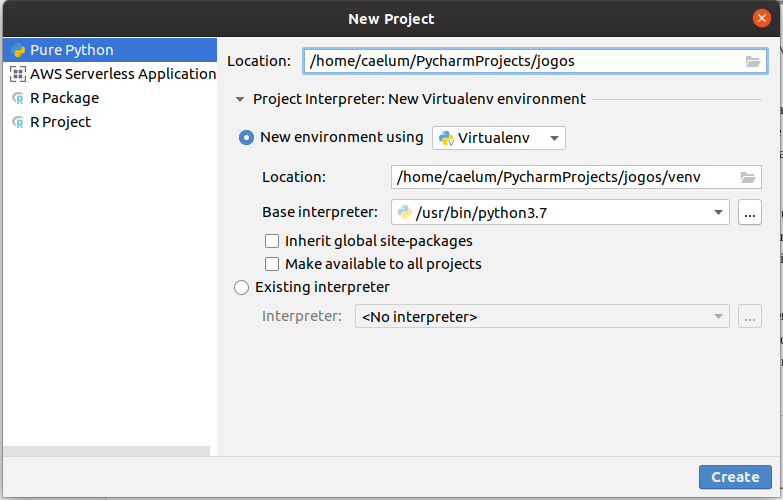The height and width of the screenshot is (500, 783).
Task: Open the Base interpreter dropdown
Action: [560, 212]
